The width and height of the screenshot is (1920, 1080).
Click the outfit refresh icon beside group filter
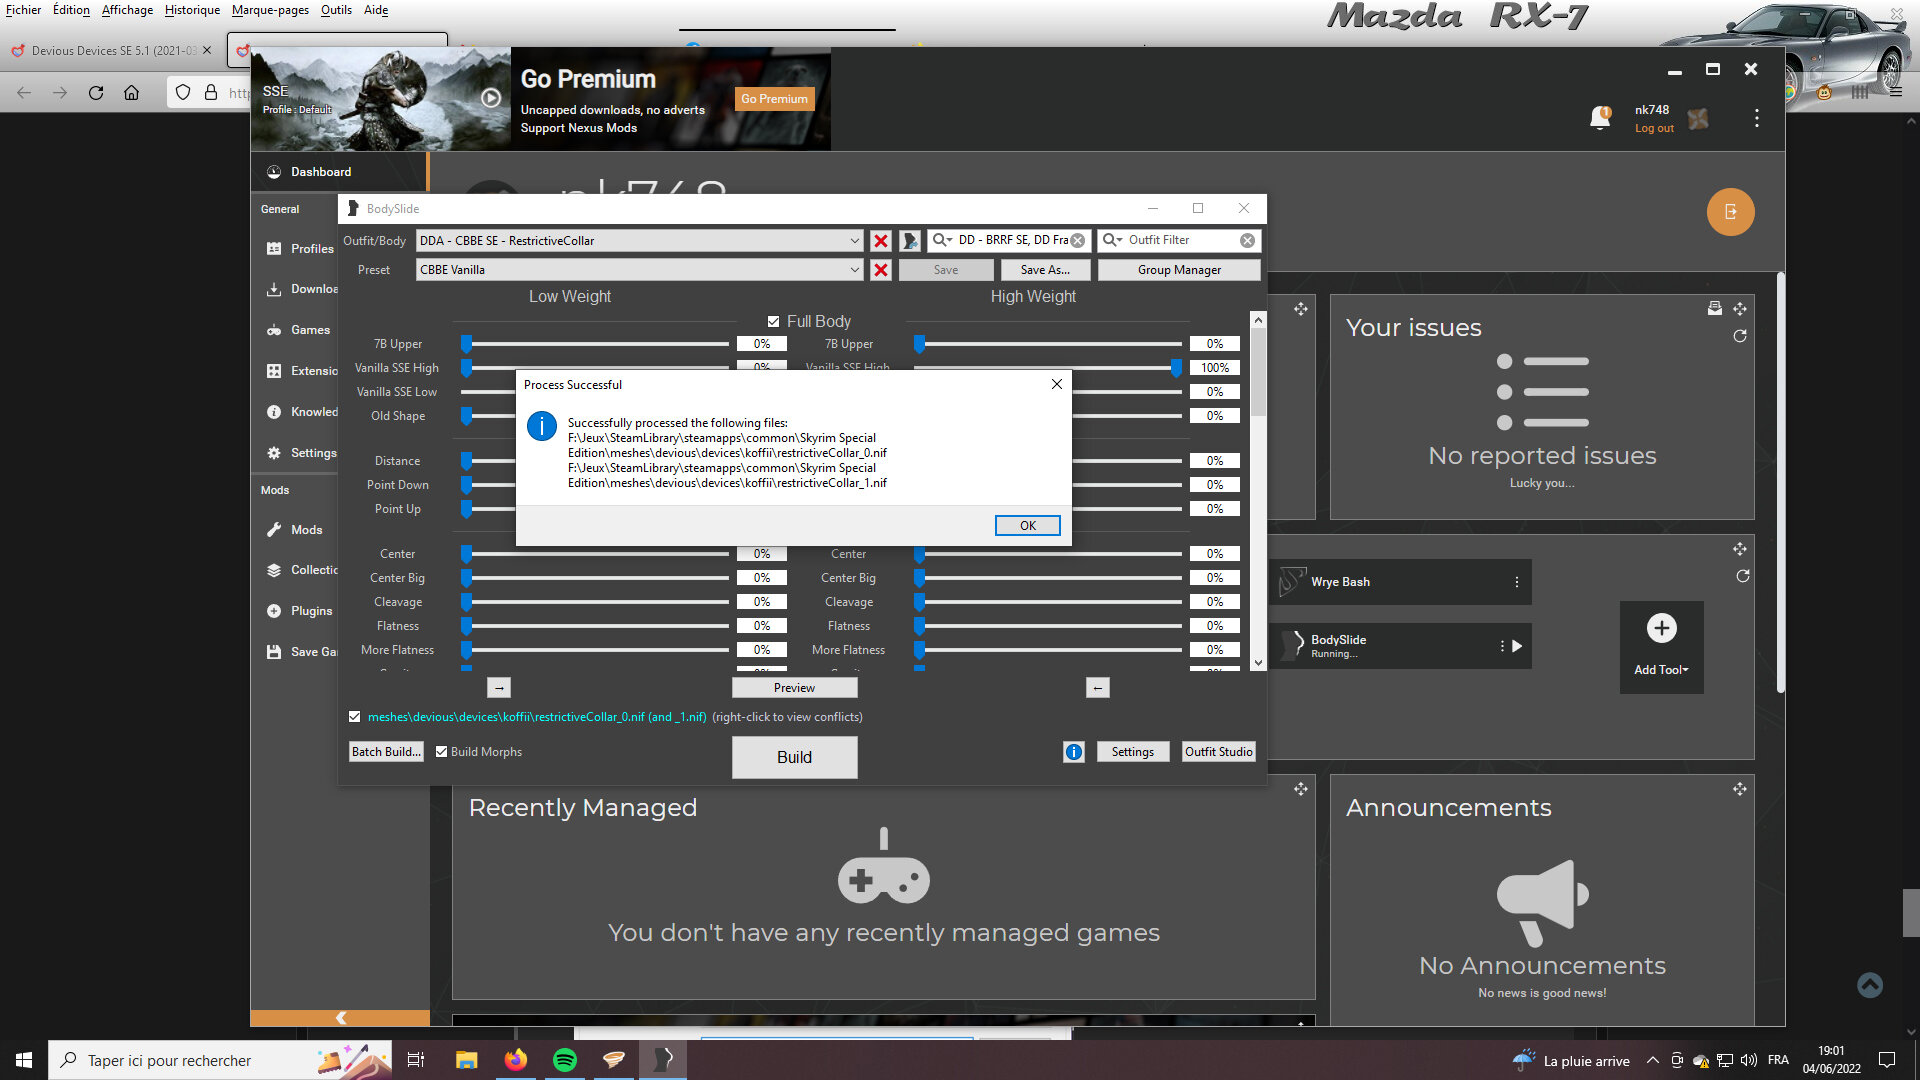(x=910, y=241)
